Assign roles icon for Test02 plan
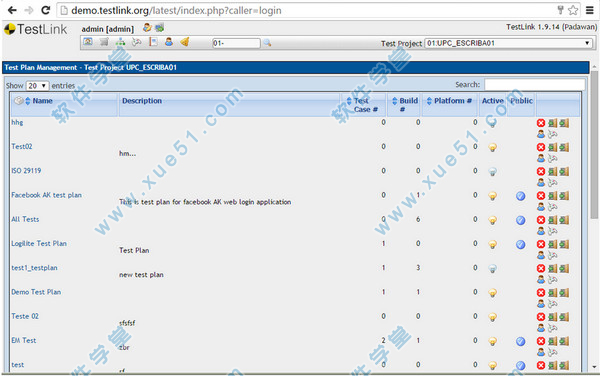Screen dimensions: 600x376 coord(541,158)
